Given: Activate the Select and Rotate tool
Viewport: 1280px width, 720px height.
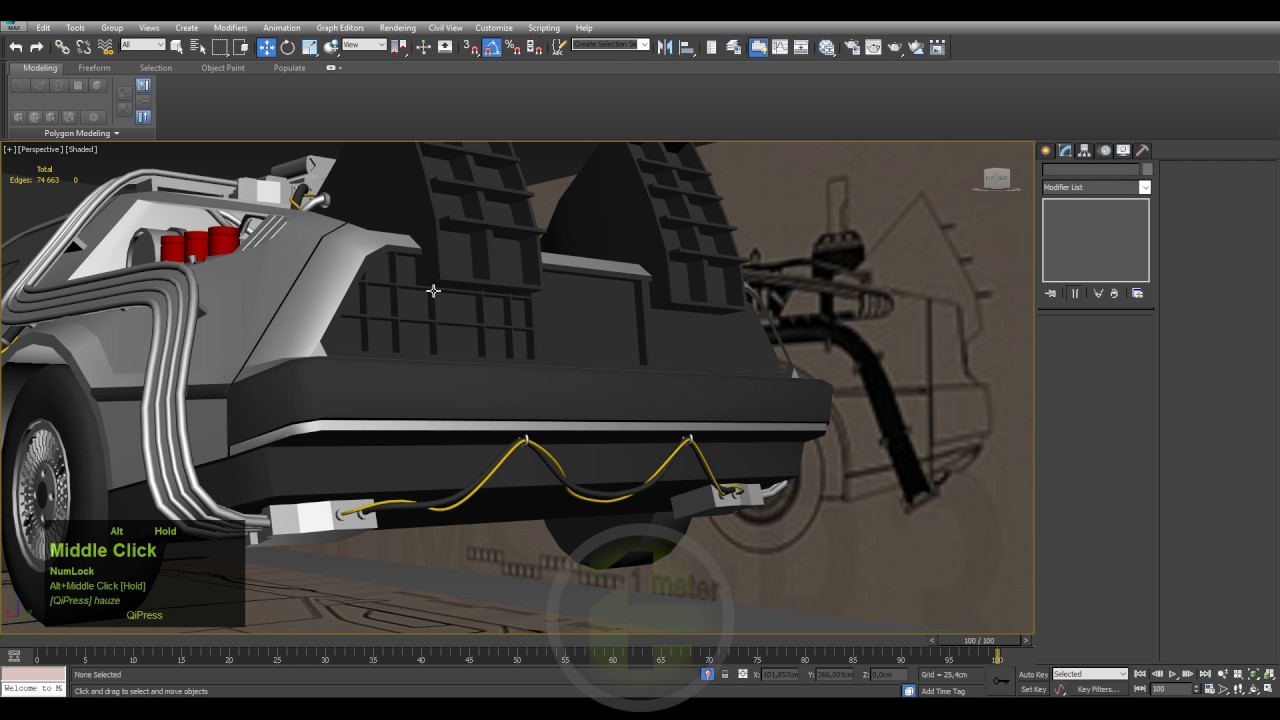Looking at the screenshot, I should pos(288,47).
